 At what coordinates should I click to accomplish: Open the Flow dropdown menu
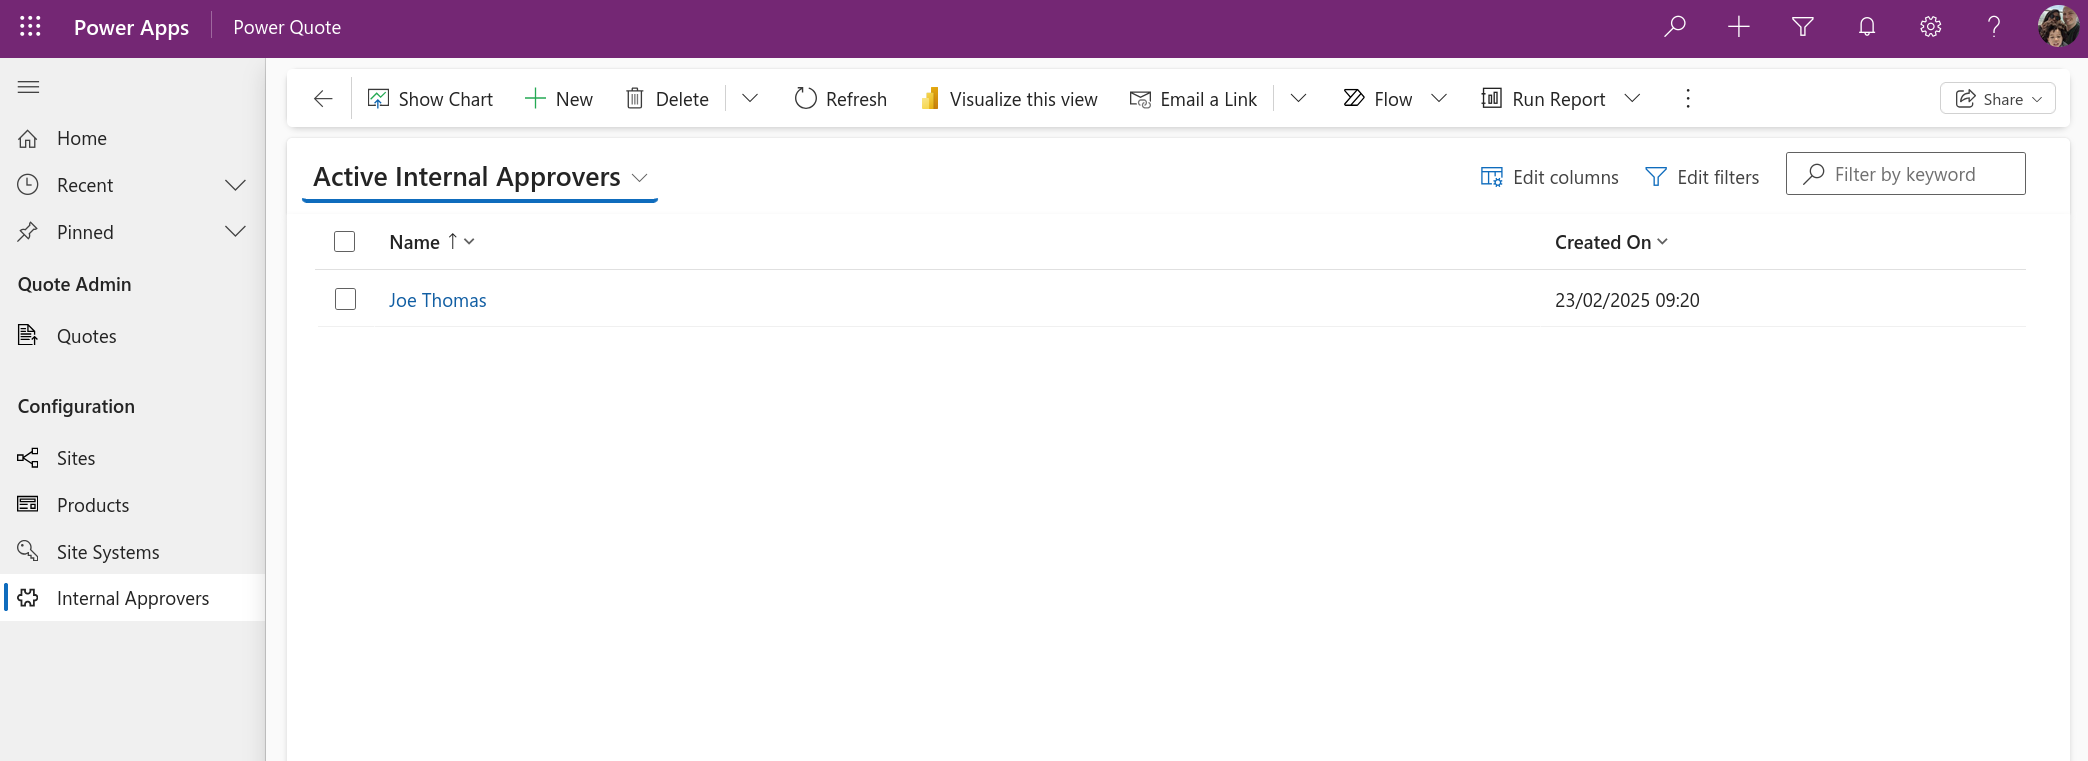[x=1439, y=99]
